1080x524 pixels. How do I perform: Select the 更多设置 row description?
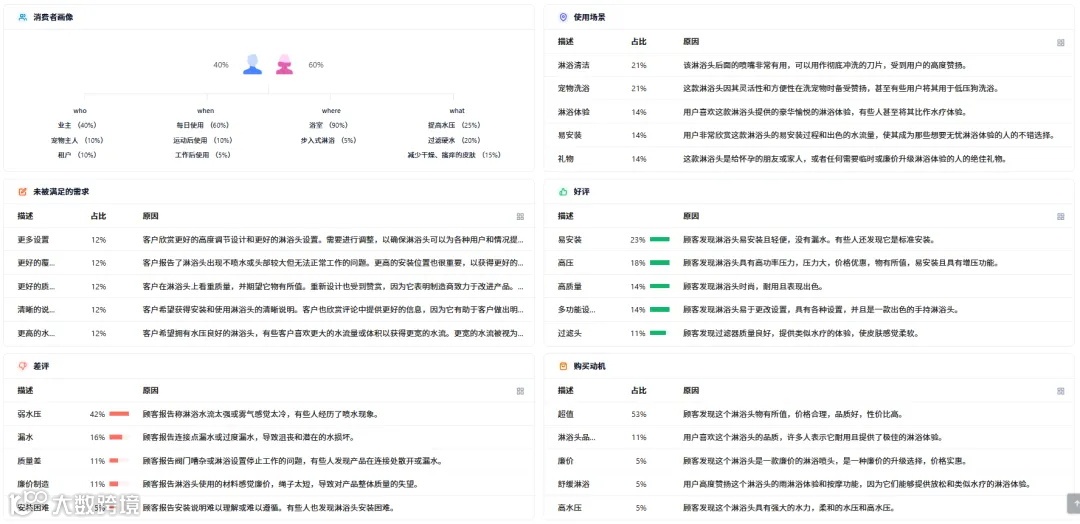[x=33, y=240]
